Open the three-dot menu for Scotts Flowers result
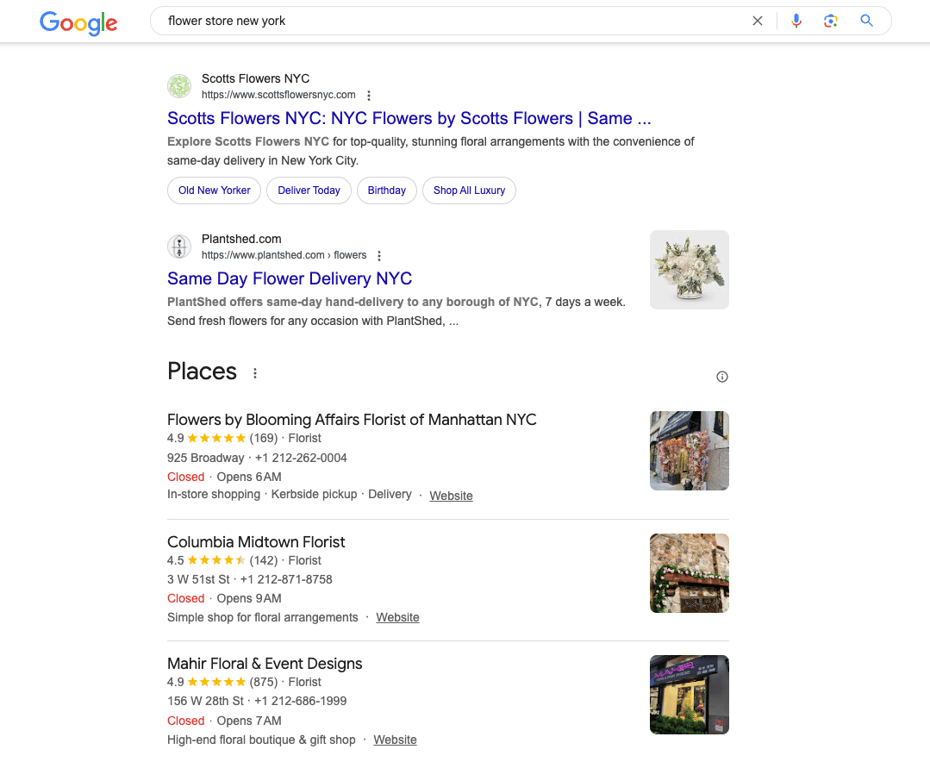930x768 pixels. point(369,95)
